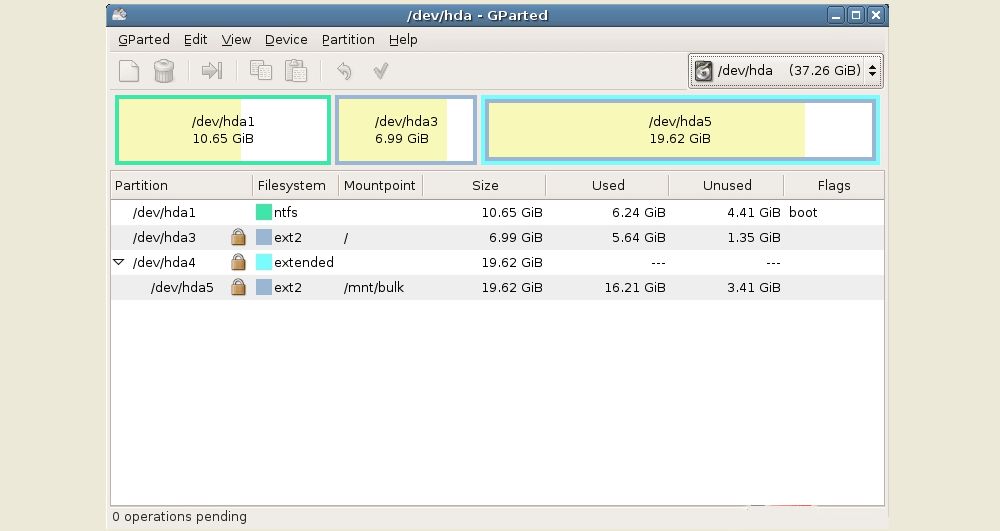Click the Undo last operation icon

pos(344,71)
